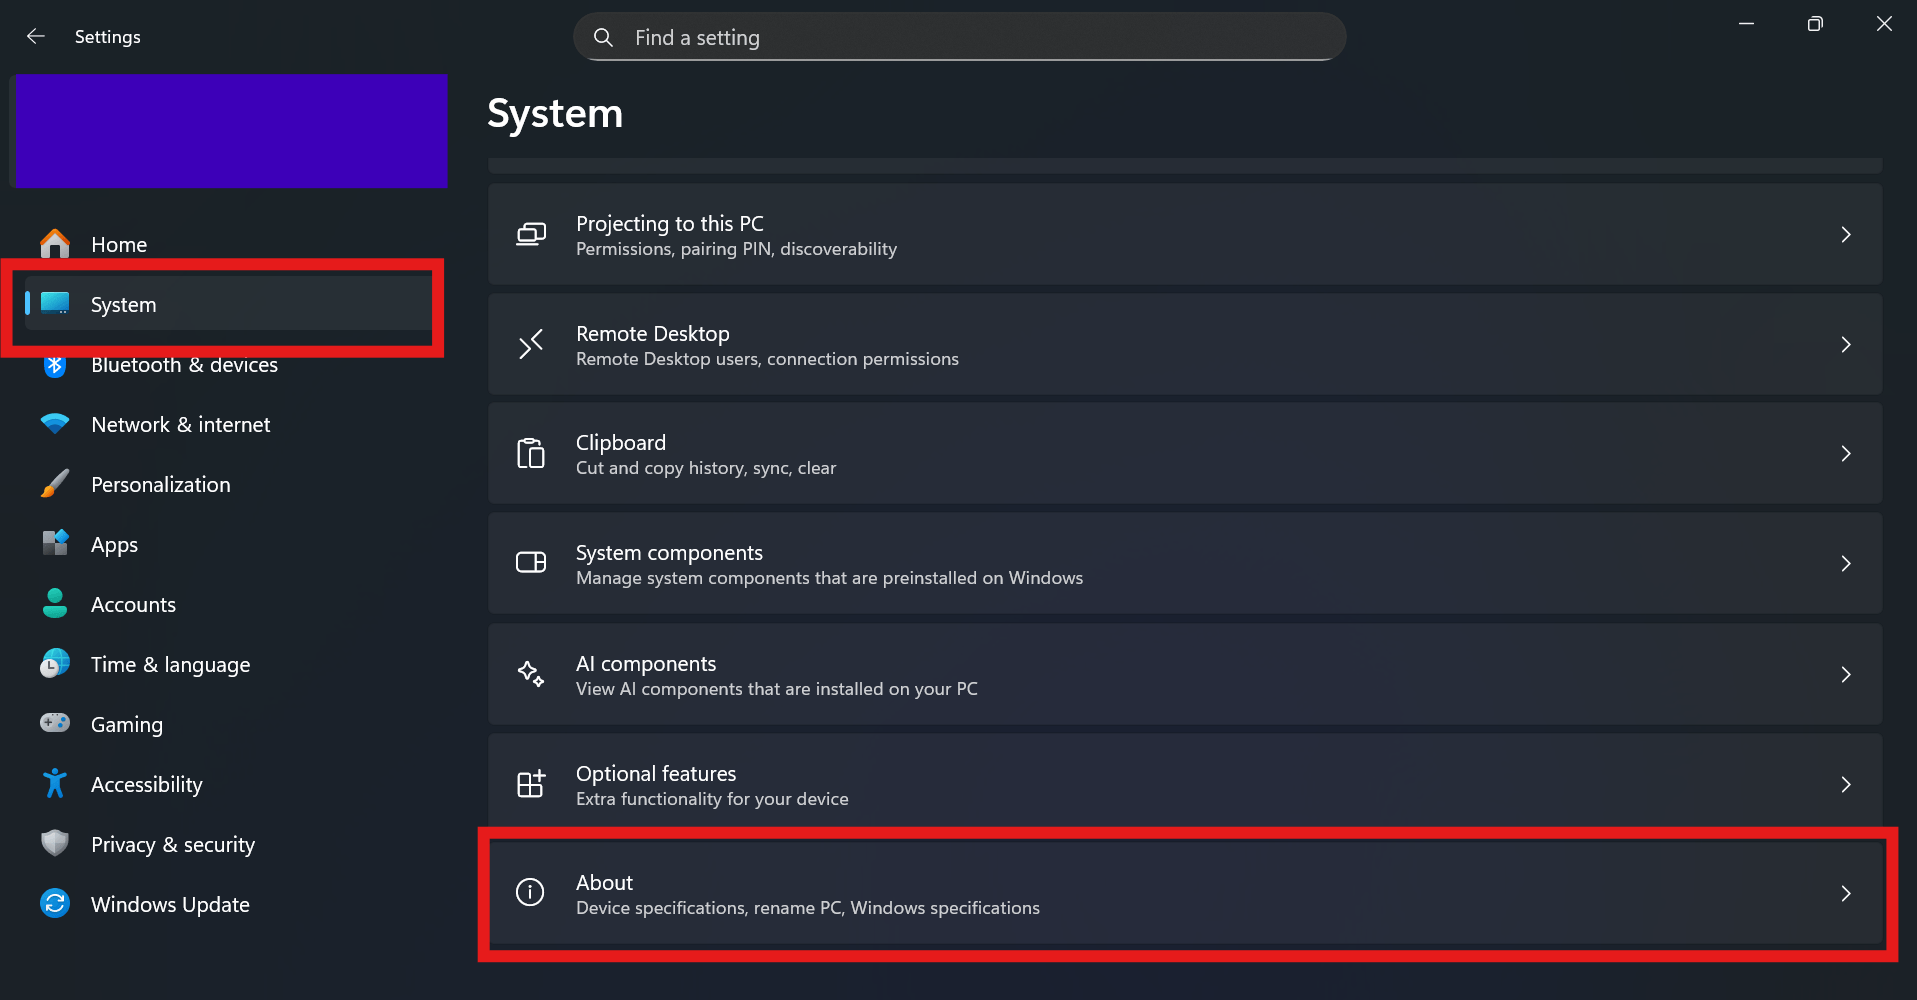The height and width of the screenshot is (1000, 1917).
Task: Open Accounts settings section
Action: click(x=133, y=605)
